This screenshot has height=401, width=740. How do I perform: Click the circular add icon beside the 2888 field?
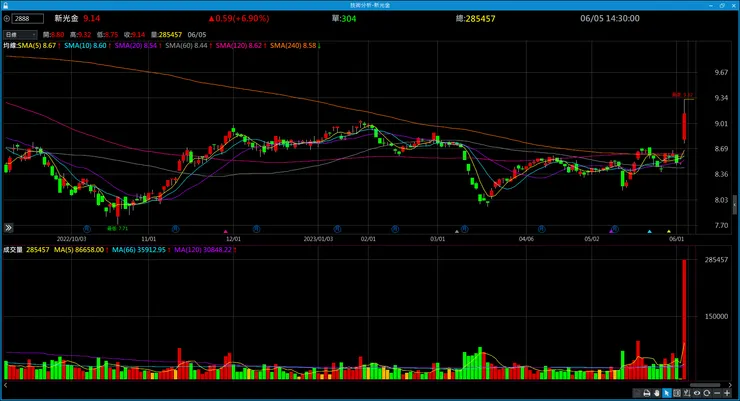7,19
